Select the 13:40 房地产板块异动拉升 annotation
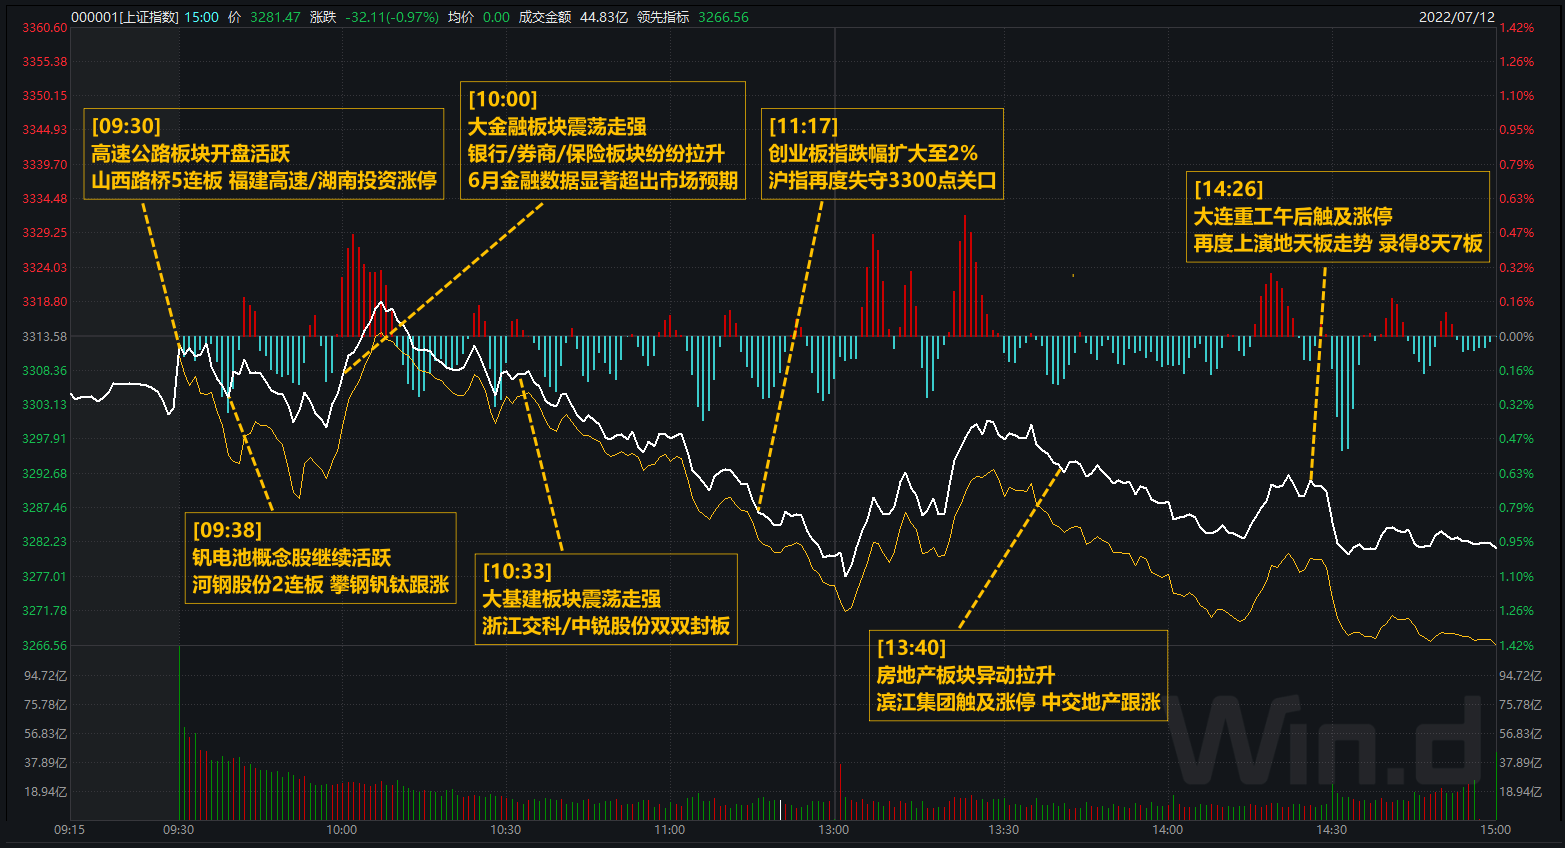This screenshot has width=1565, height=848. (1018, 676)
